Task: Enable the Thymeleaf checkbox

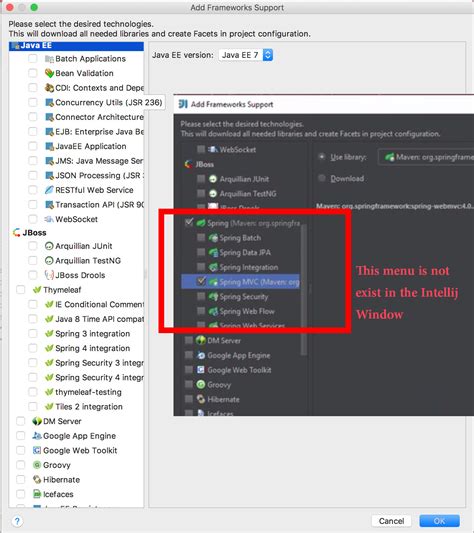Action: coord(20,290)
